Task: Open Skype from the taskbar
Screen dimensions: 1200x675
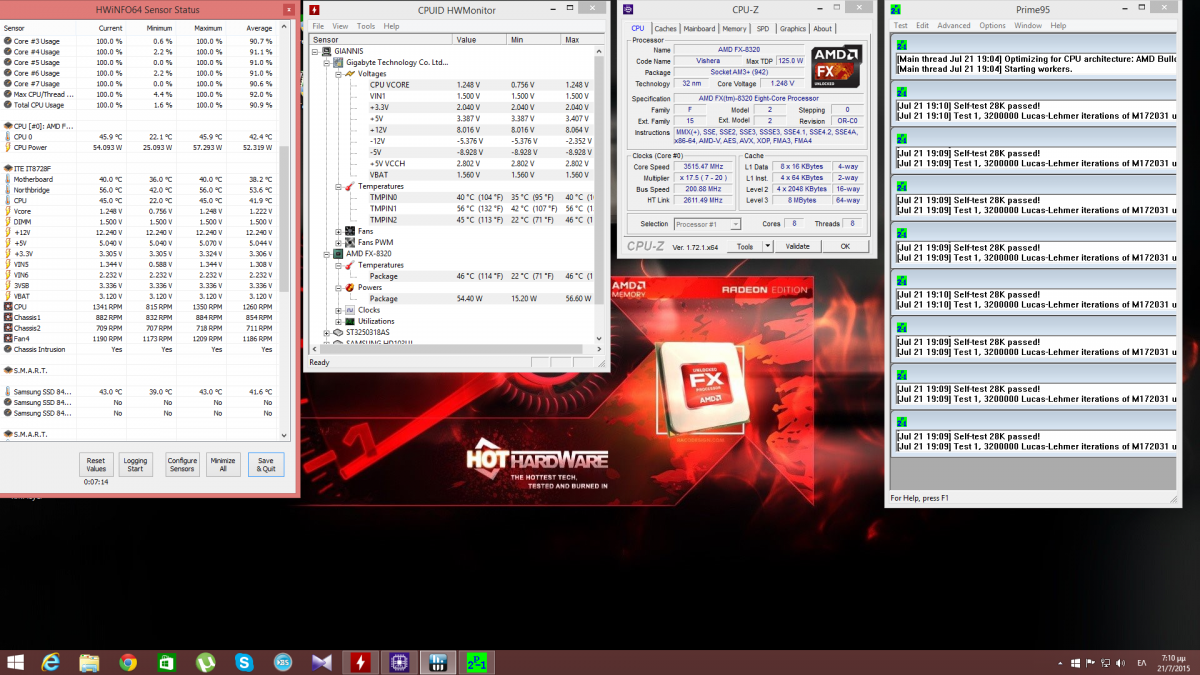Action: pyautogui.click(x=244, y=661)
